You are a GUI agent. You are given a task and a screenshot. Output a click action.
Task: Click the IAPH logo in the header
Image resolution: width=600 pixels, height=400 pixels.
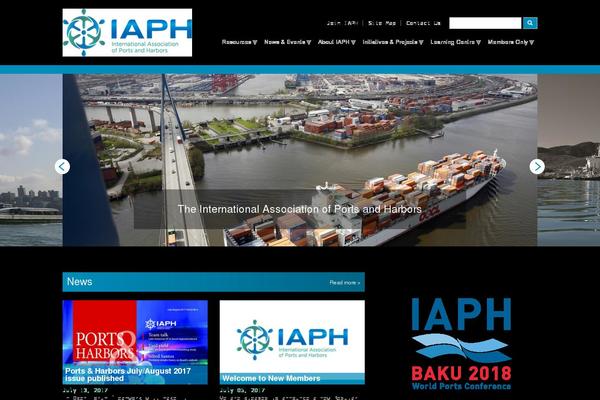127,33
